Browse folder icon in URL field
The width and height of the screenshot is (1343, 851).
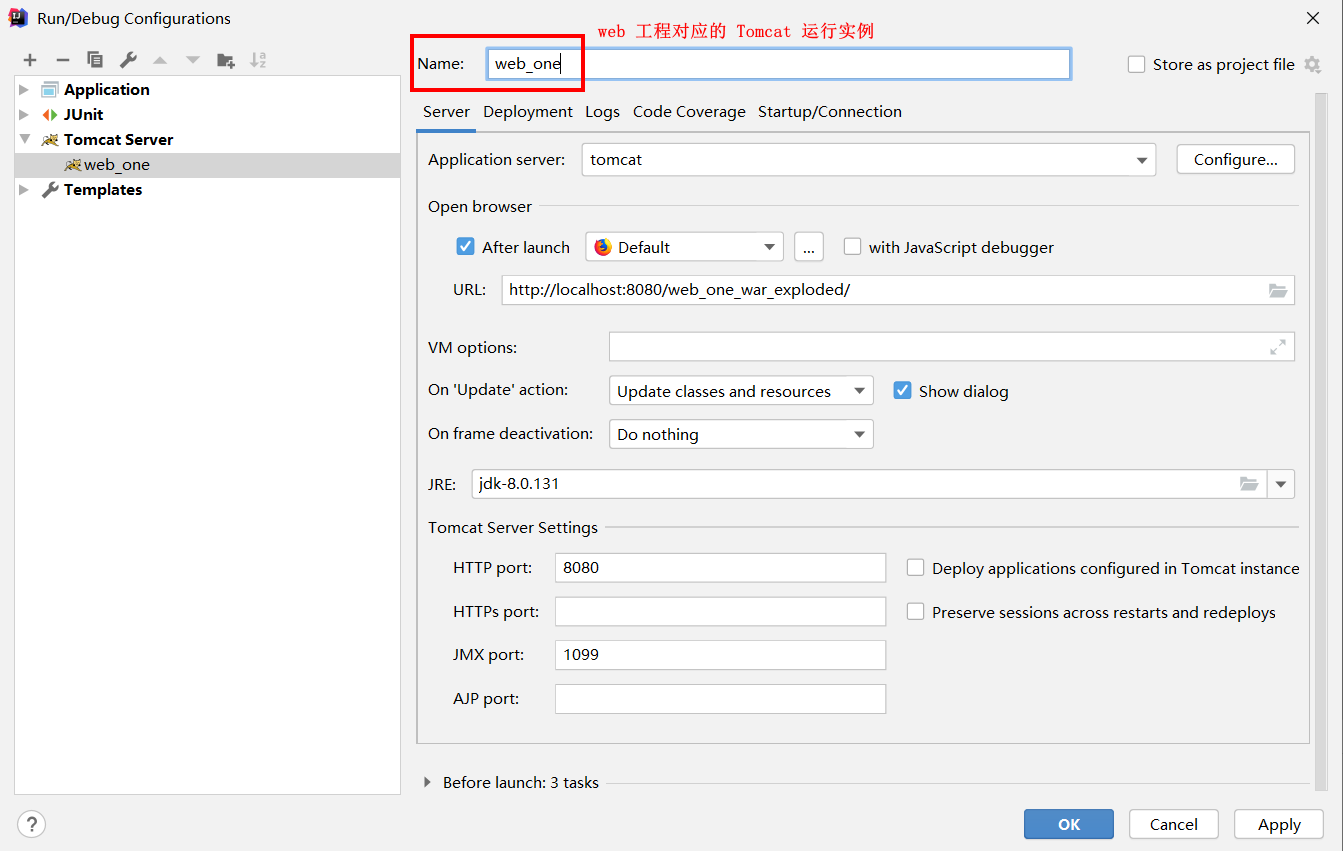(x=1278, y=290)
